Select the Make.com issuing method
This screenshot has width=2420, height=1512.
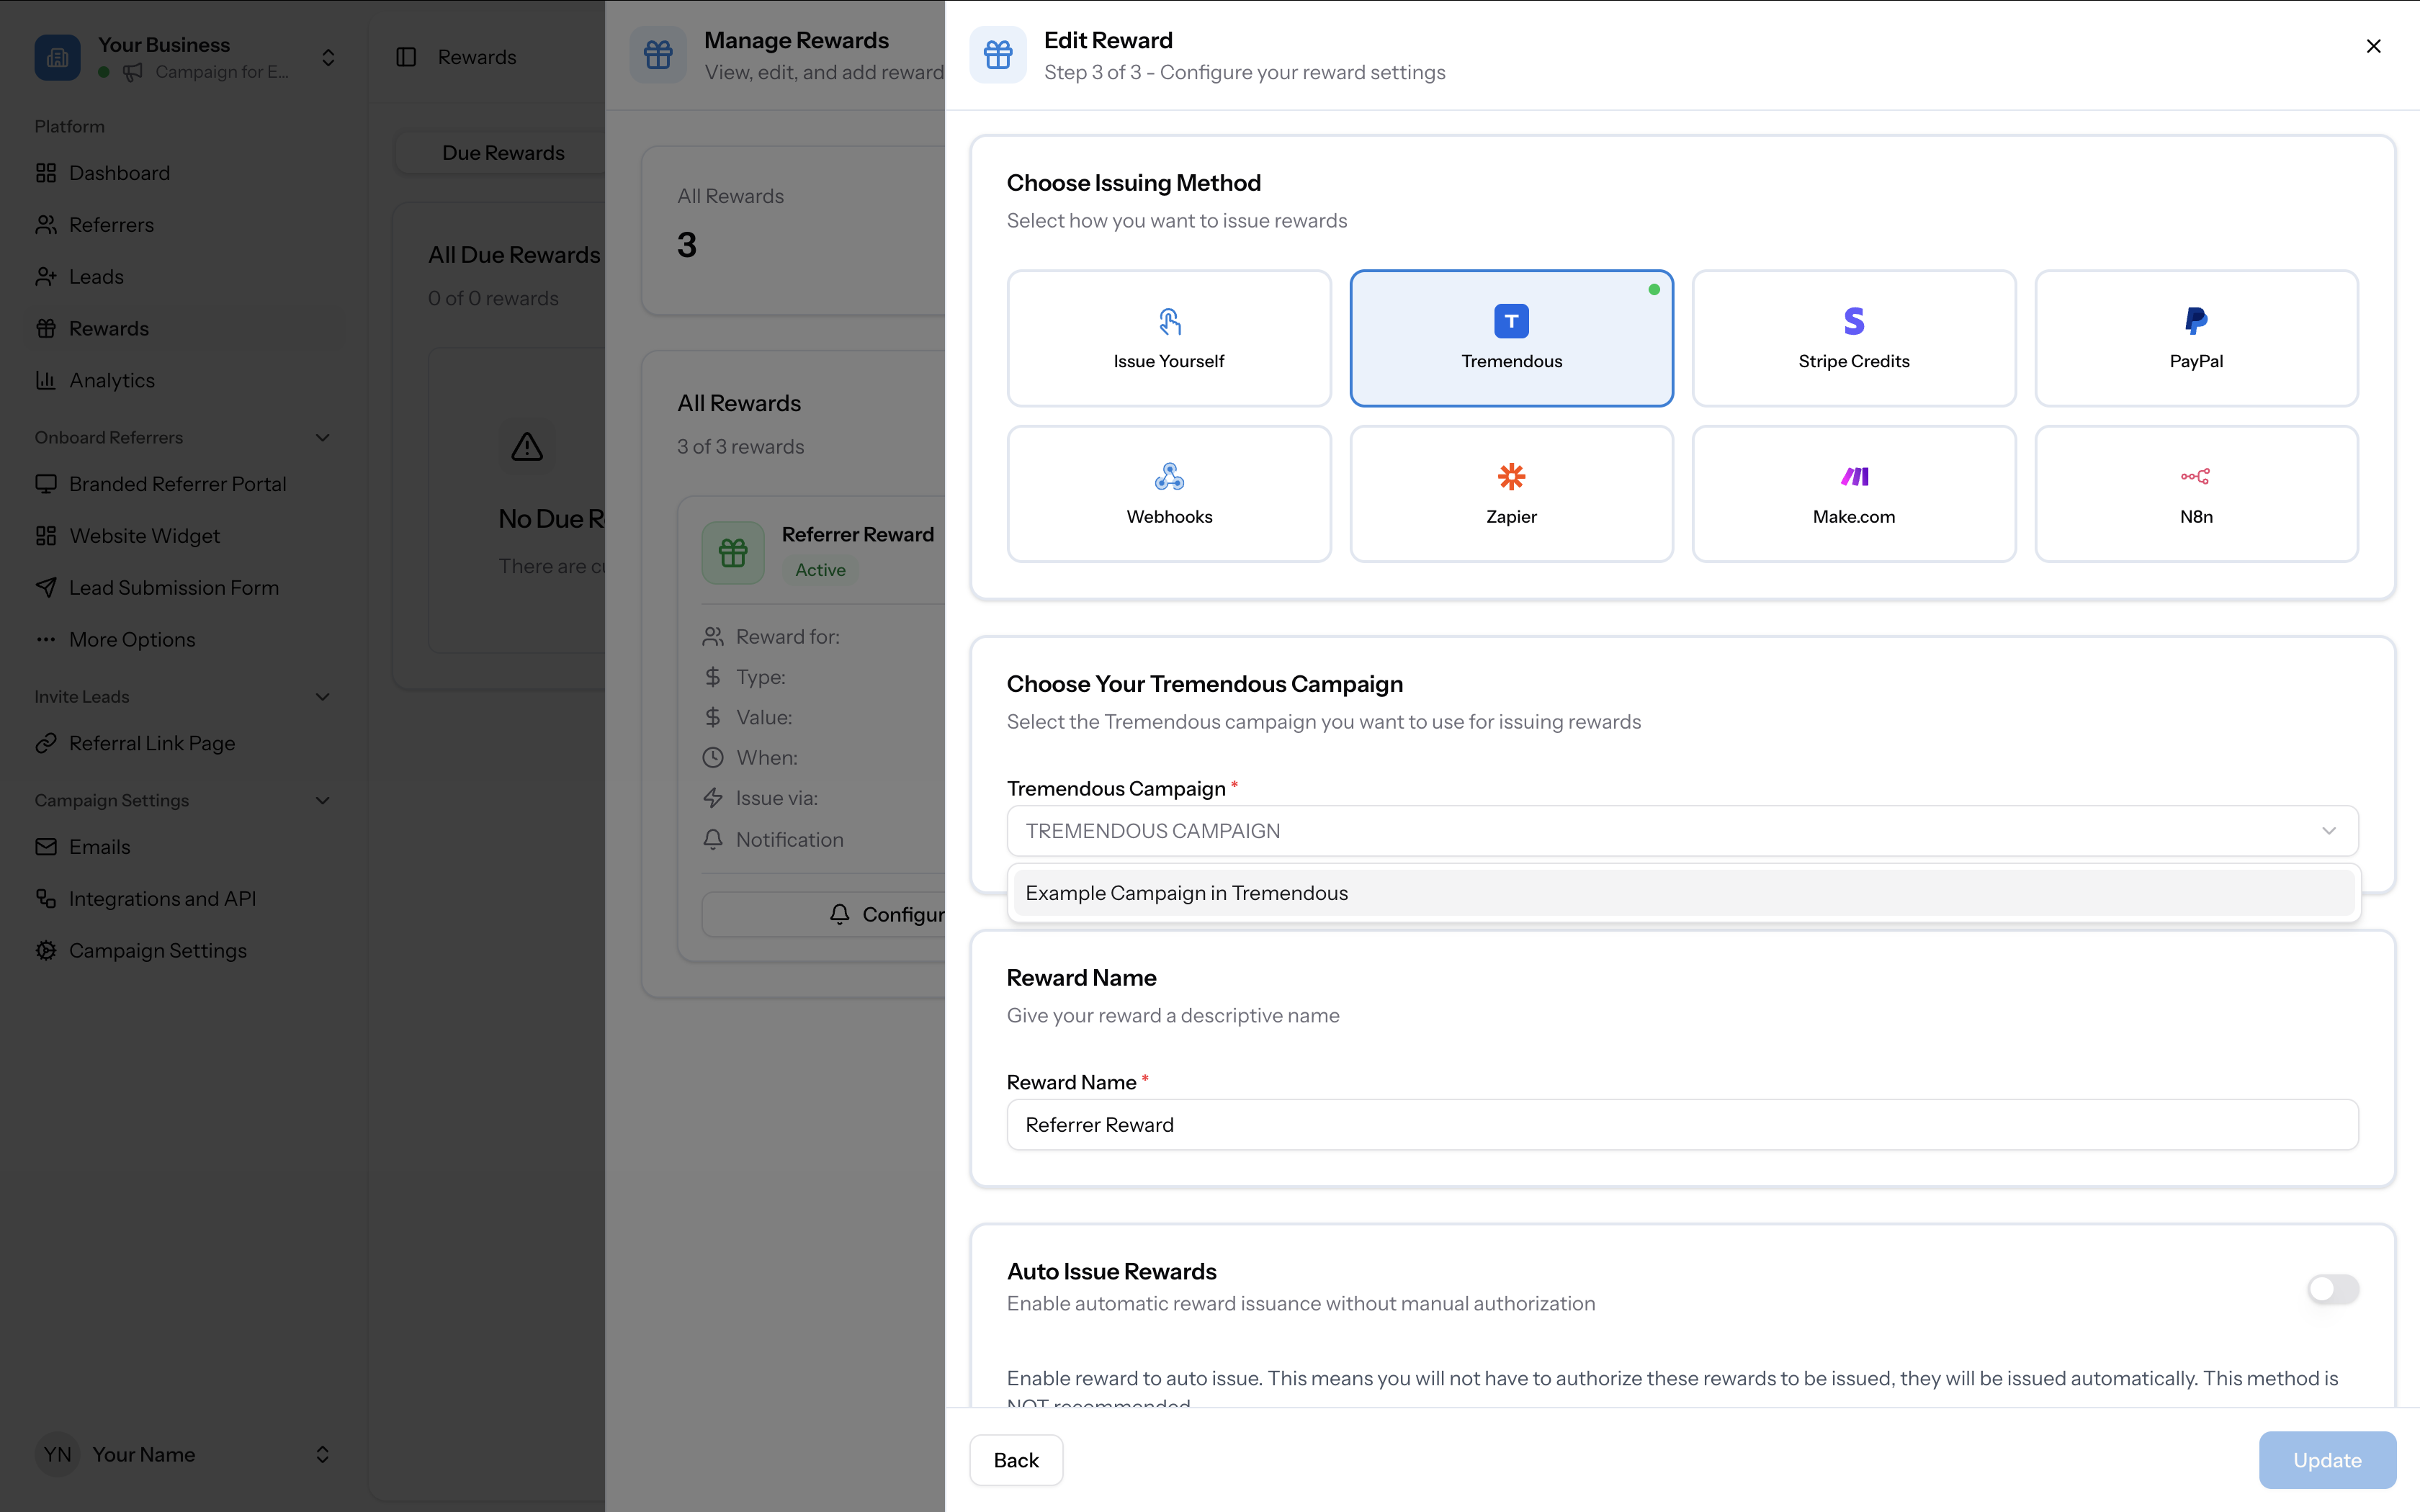[x=1853, y=494]
